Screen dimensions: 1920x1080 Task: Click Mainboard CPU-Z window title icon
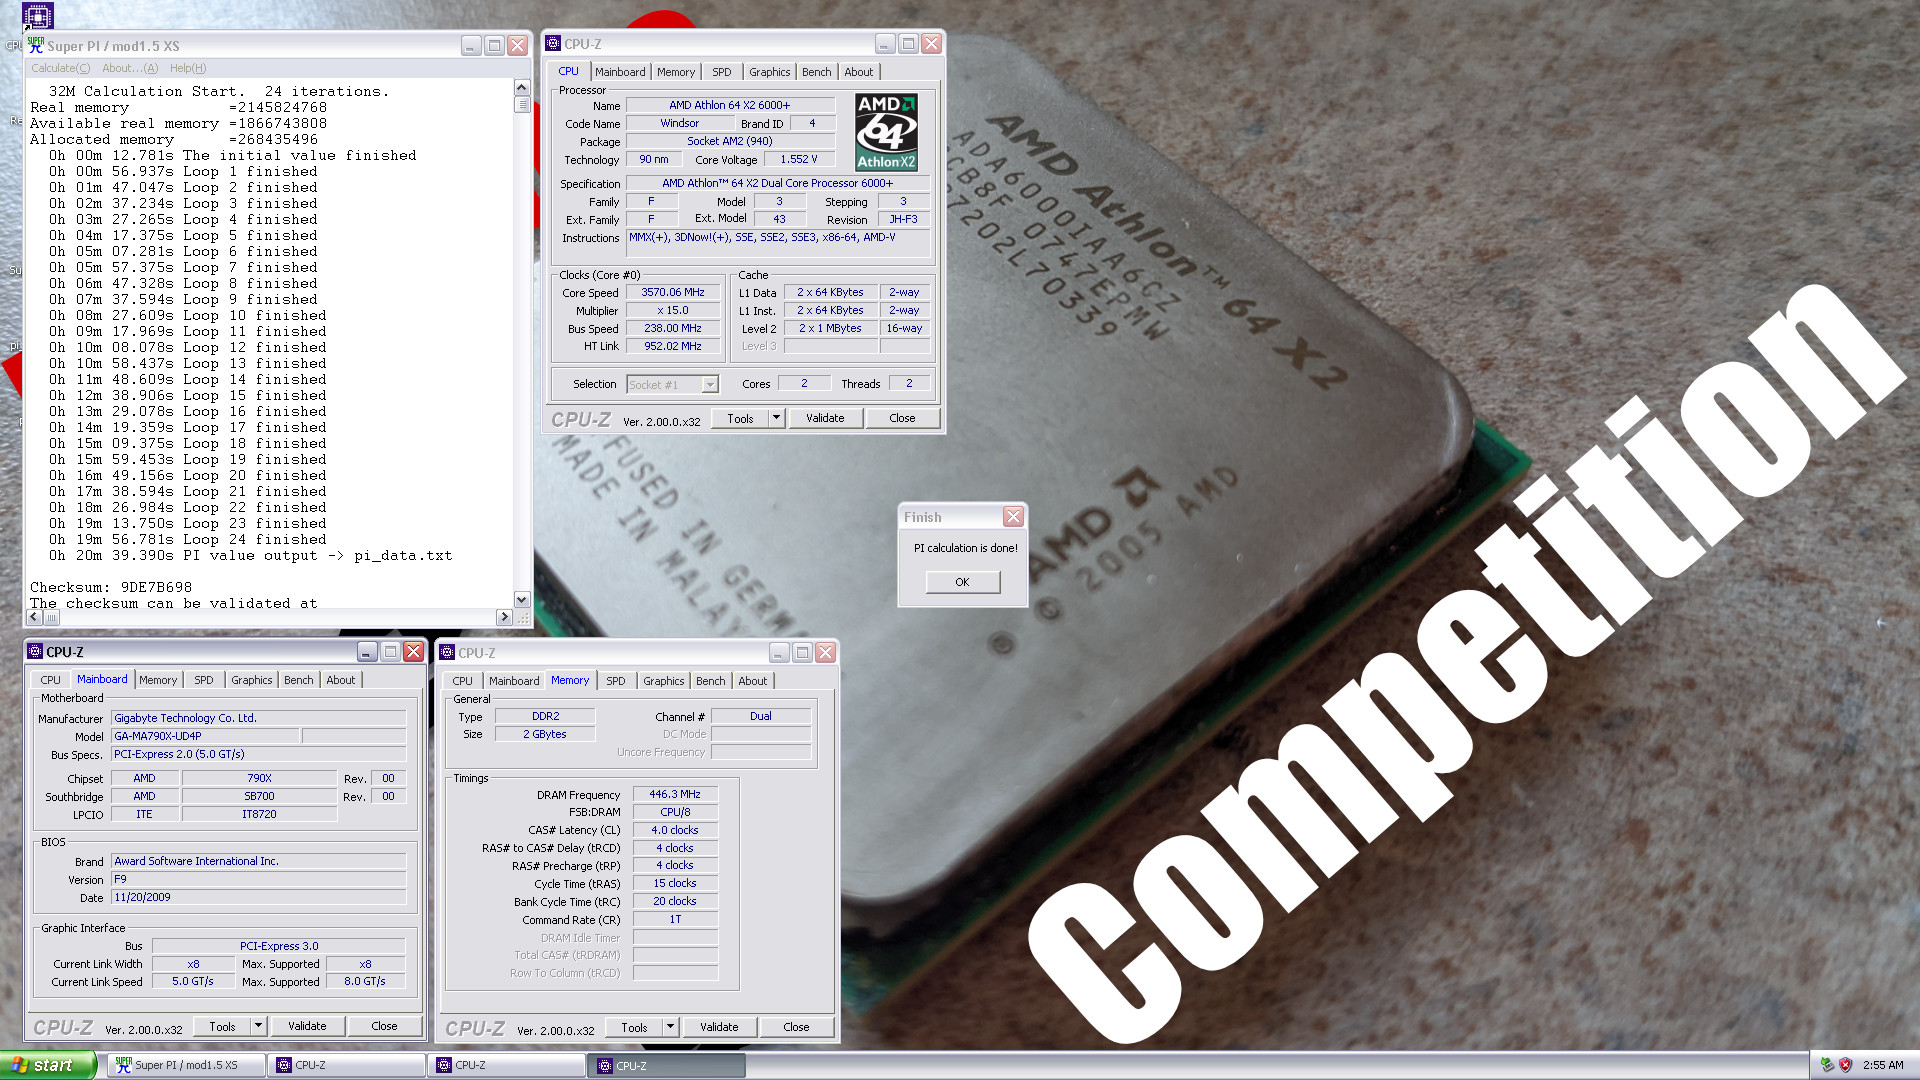35,651
